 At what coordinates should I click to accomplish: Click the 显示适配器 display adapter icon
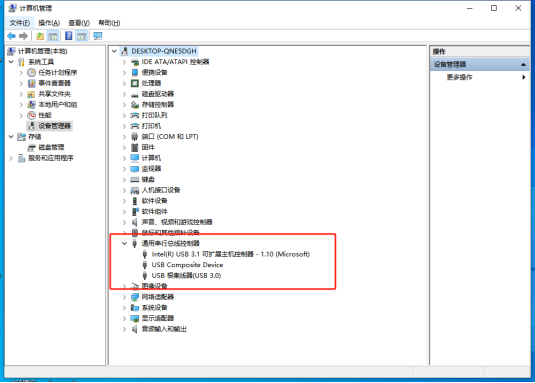point(135,318)
